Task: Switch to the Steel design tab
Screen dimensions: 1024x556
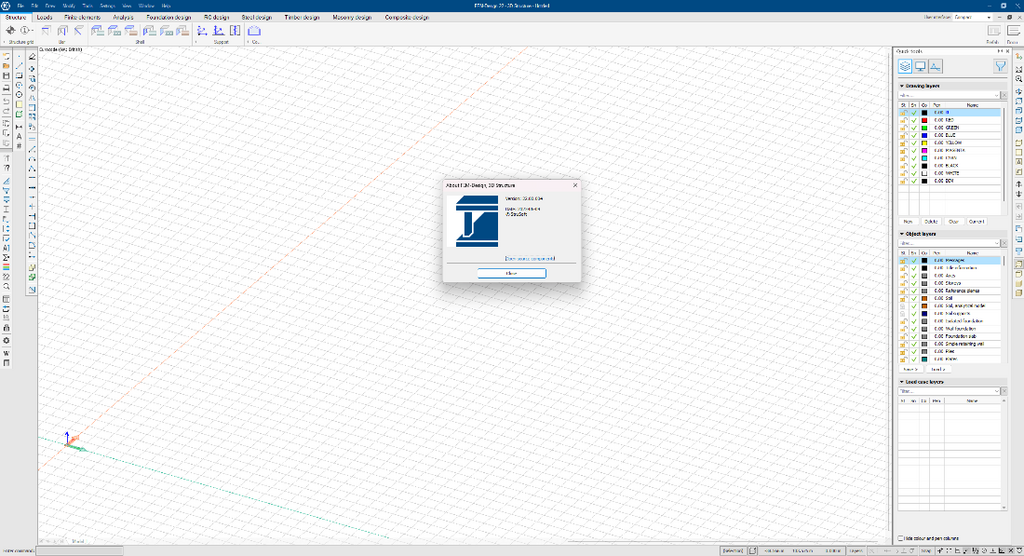Action: (x=257, y=18)
